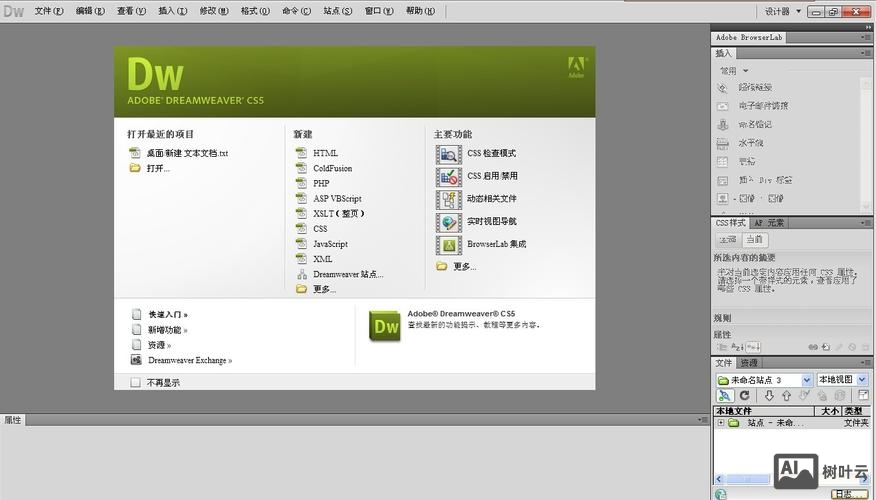Open the 常用 insert category dropdown
The width and height of the screenshot is (876, 500).
[x=734, y=71]
